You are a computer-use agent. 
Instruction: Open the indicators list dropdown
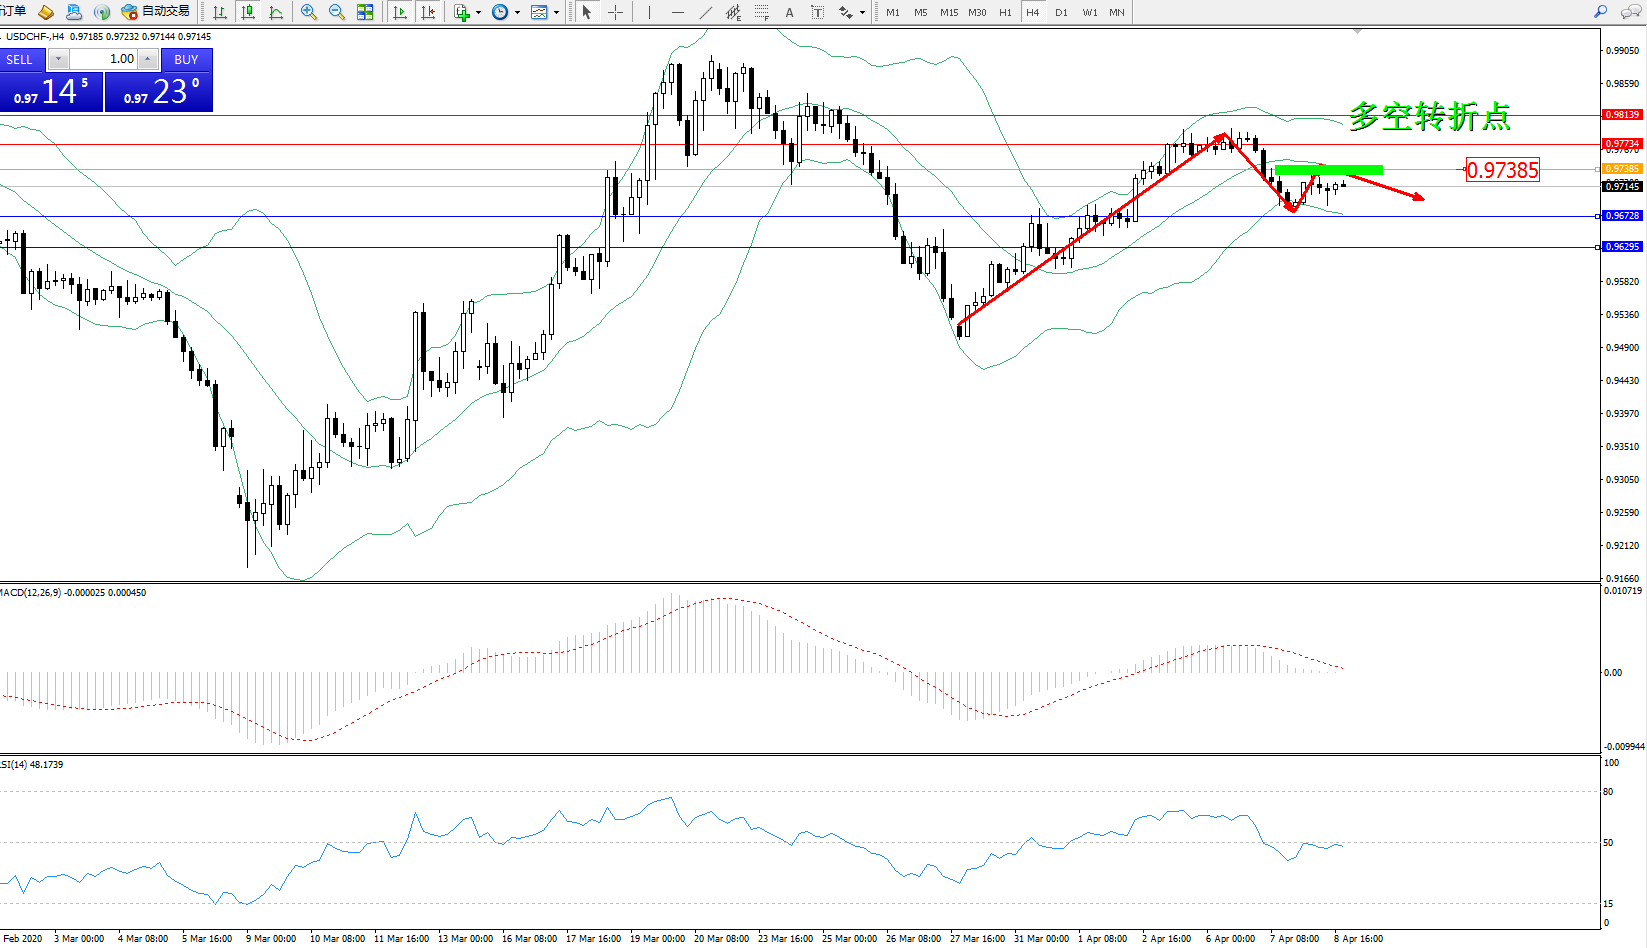point(467,12)
